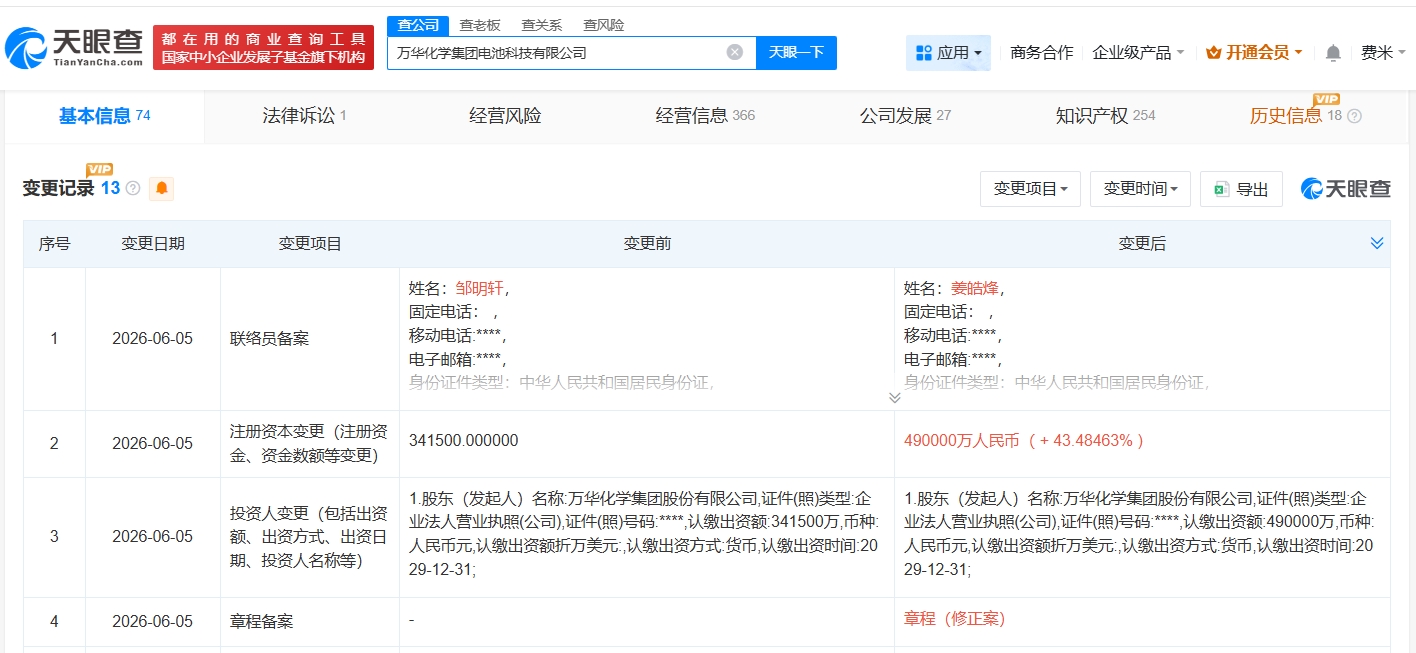Switch to 公司发展 tab
Screen dimensions: 1416x653
(x=905, y=116)
